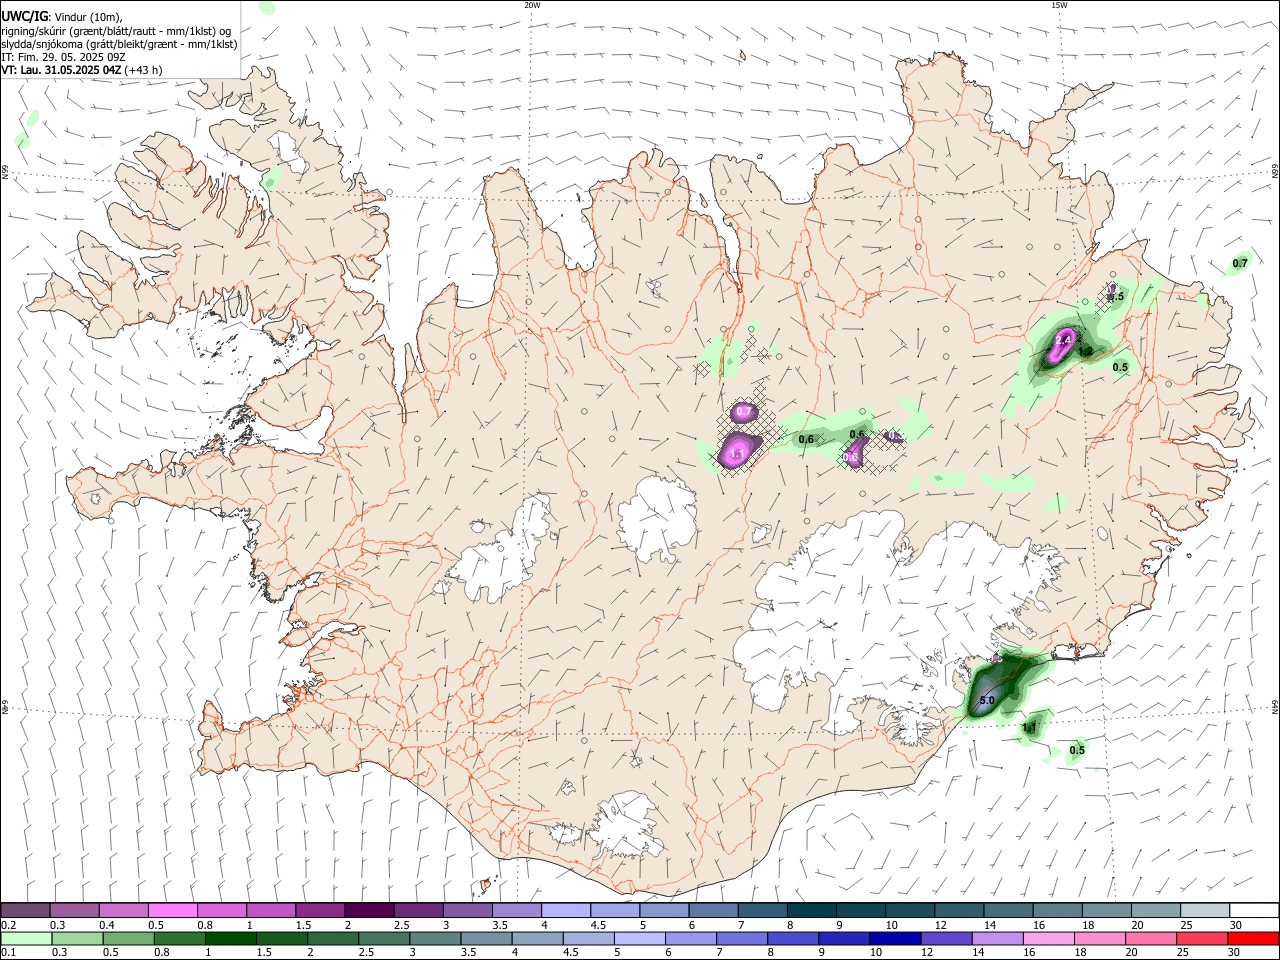1280x960 pixels.
Task: Click the 5.0 precipitation value on the map
Action: tap(987, 701)
